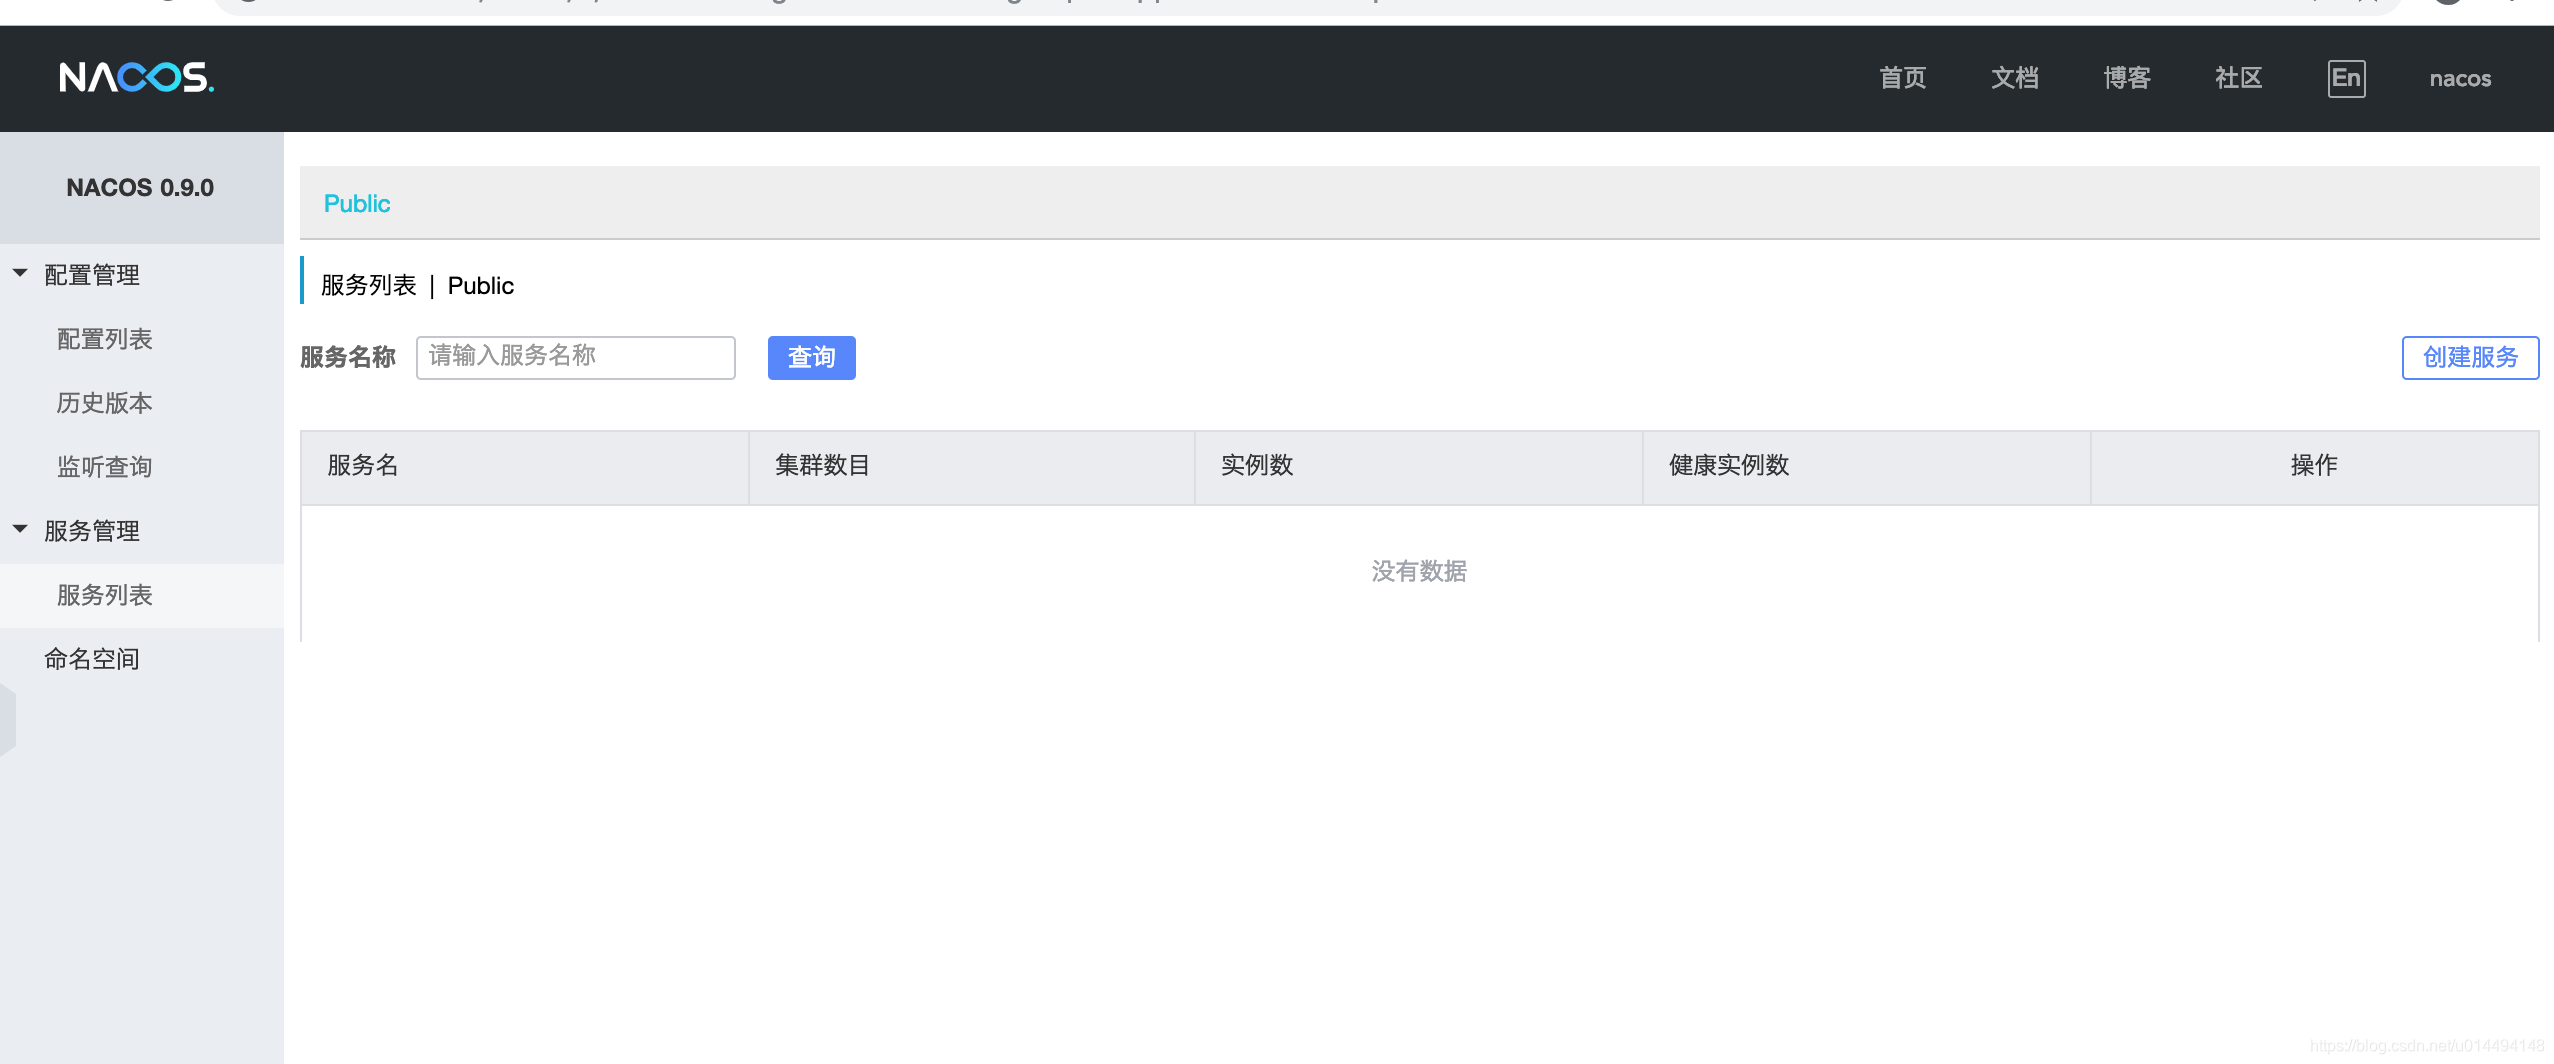Screen dimensions: 2554x1064
Task: Open the 博客 menu item
Action: (x=2126, y=78)
